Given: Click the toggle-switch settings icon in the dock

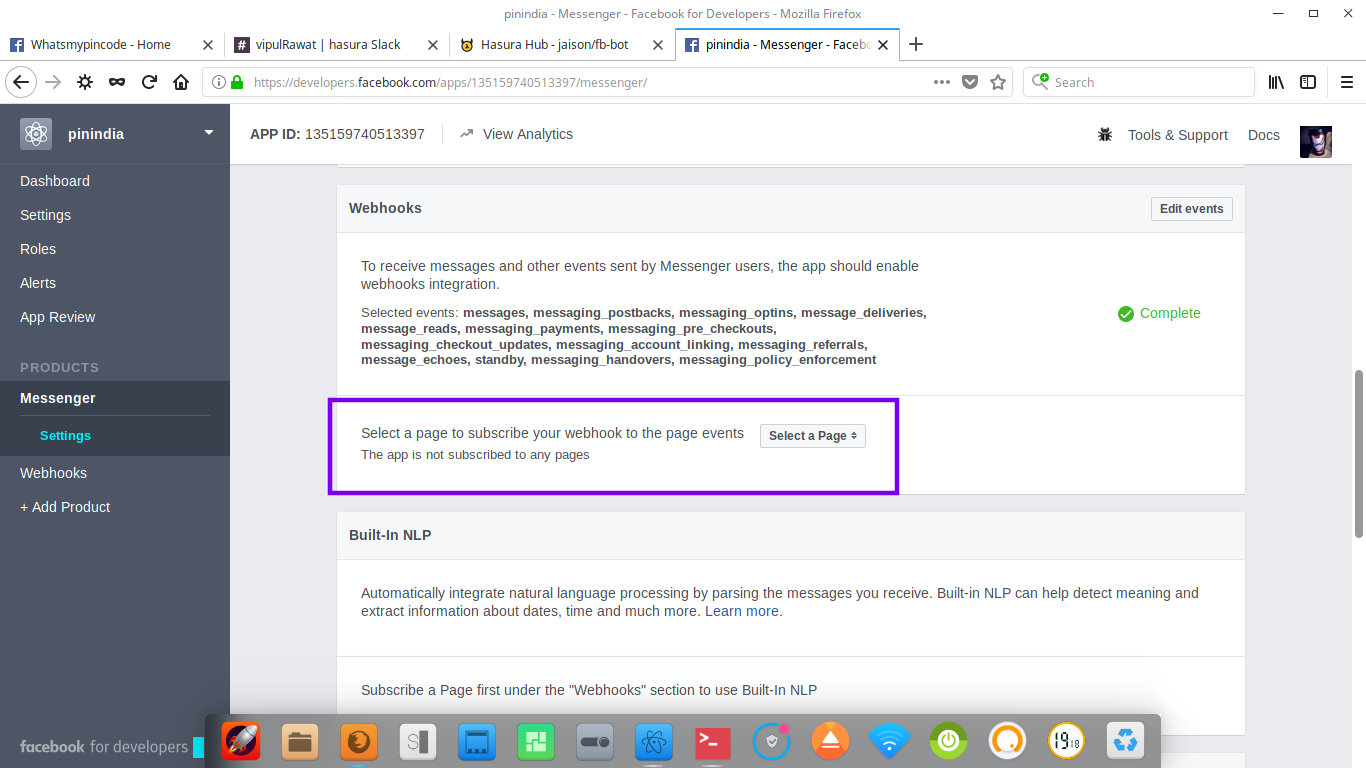Looking at the screenshot, I should tap(595, 742).
